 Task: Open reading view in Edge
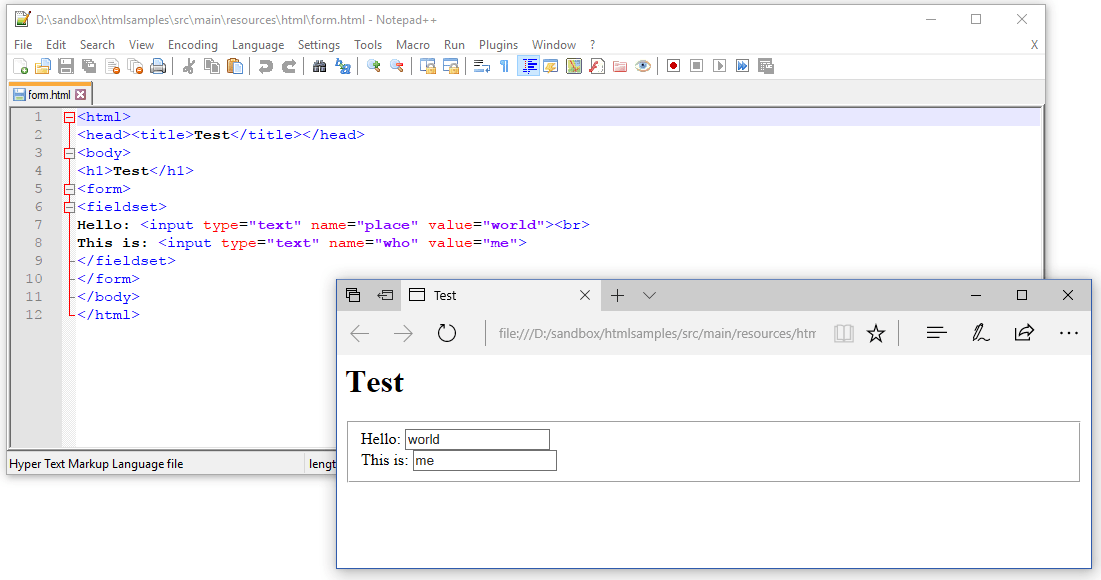[844, 333]
